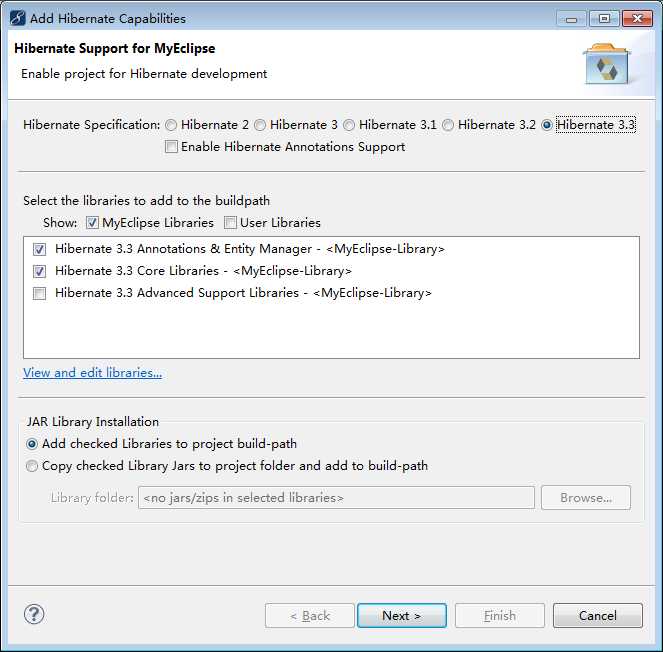Open View and edit libraries link
The image size is (663, 652).
[x=92, y=373]
